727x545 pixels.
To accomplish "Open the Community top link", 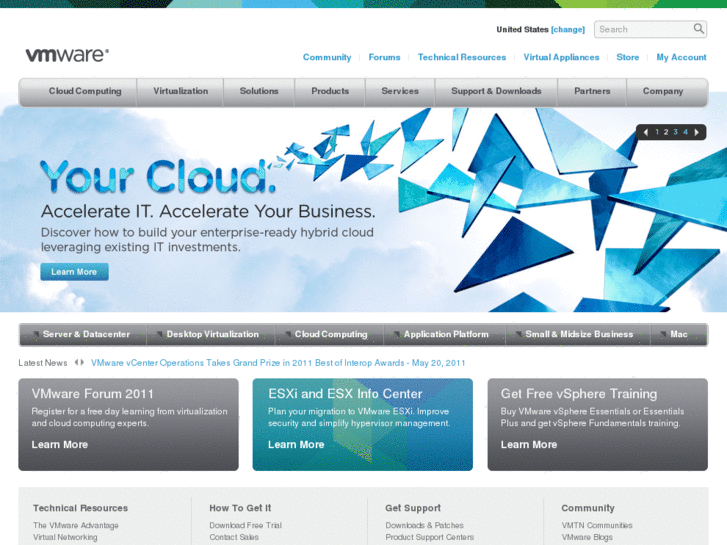I will coord(327,57).
